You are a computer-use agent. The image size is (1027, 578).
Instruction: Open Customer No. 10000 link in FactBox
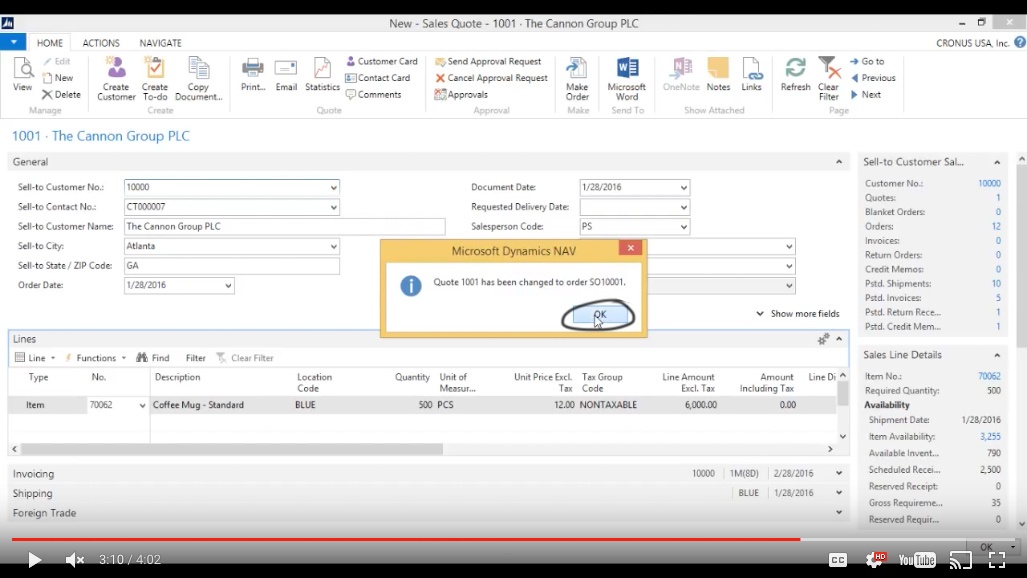989,183
